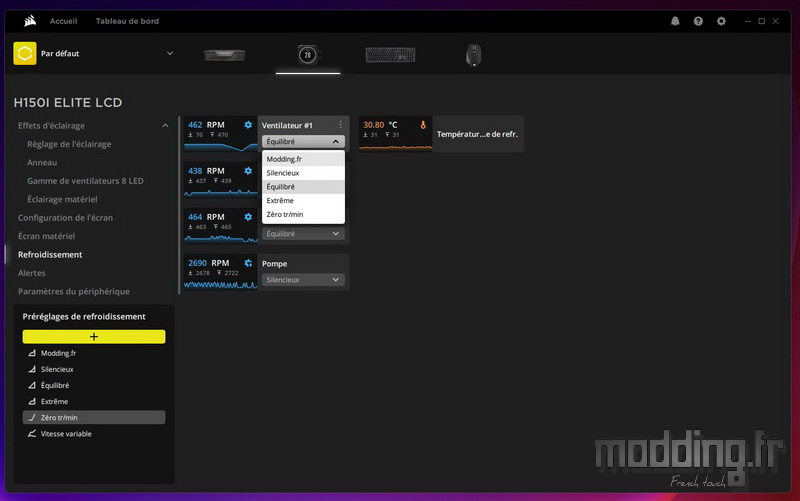Click the gear icon beside 438 RPM
The height and width of the screenshot is (501, 800).
point(248,171)
